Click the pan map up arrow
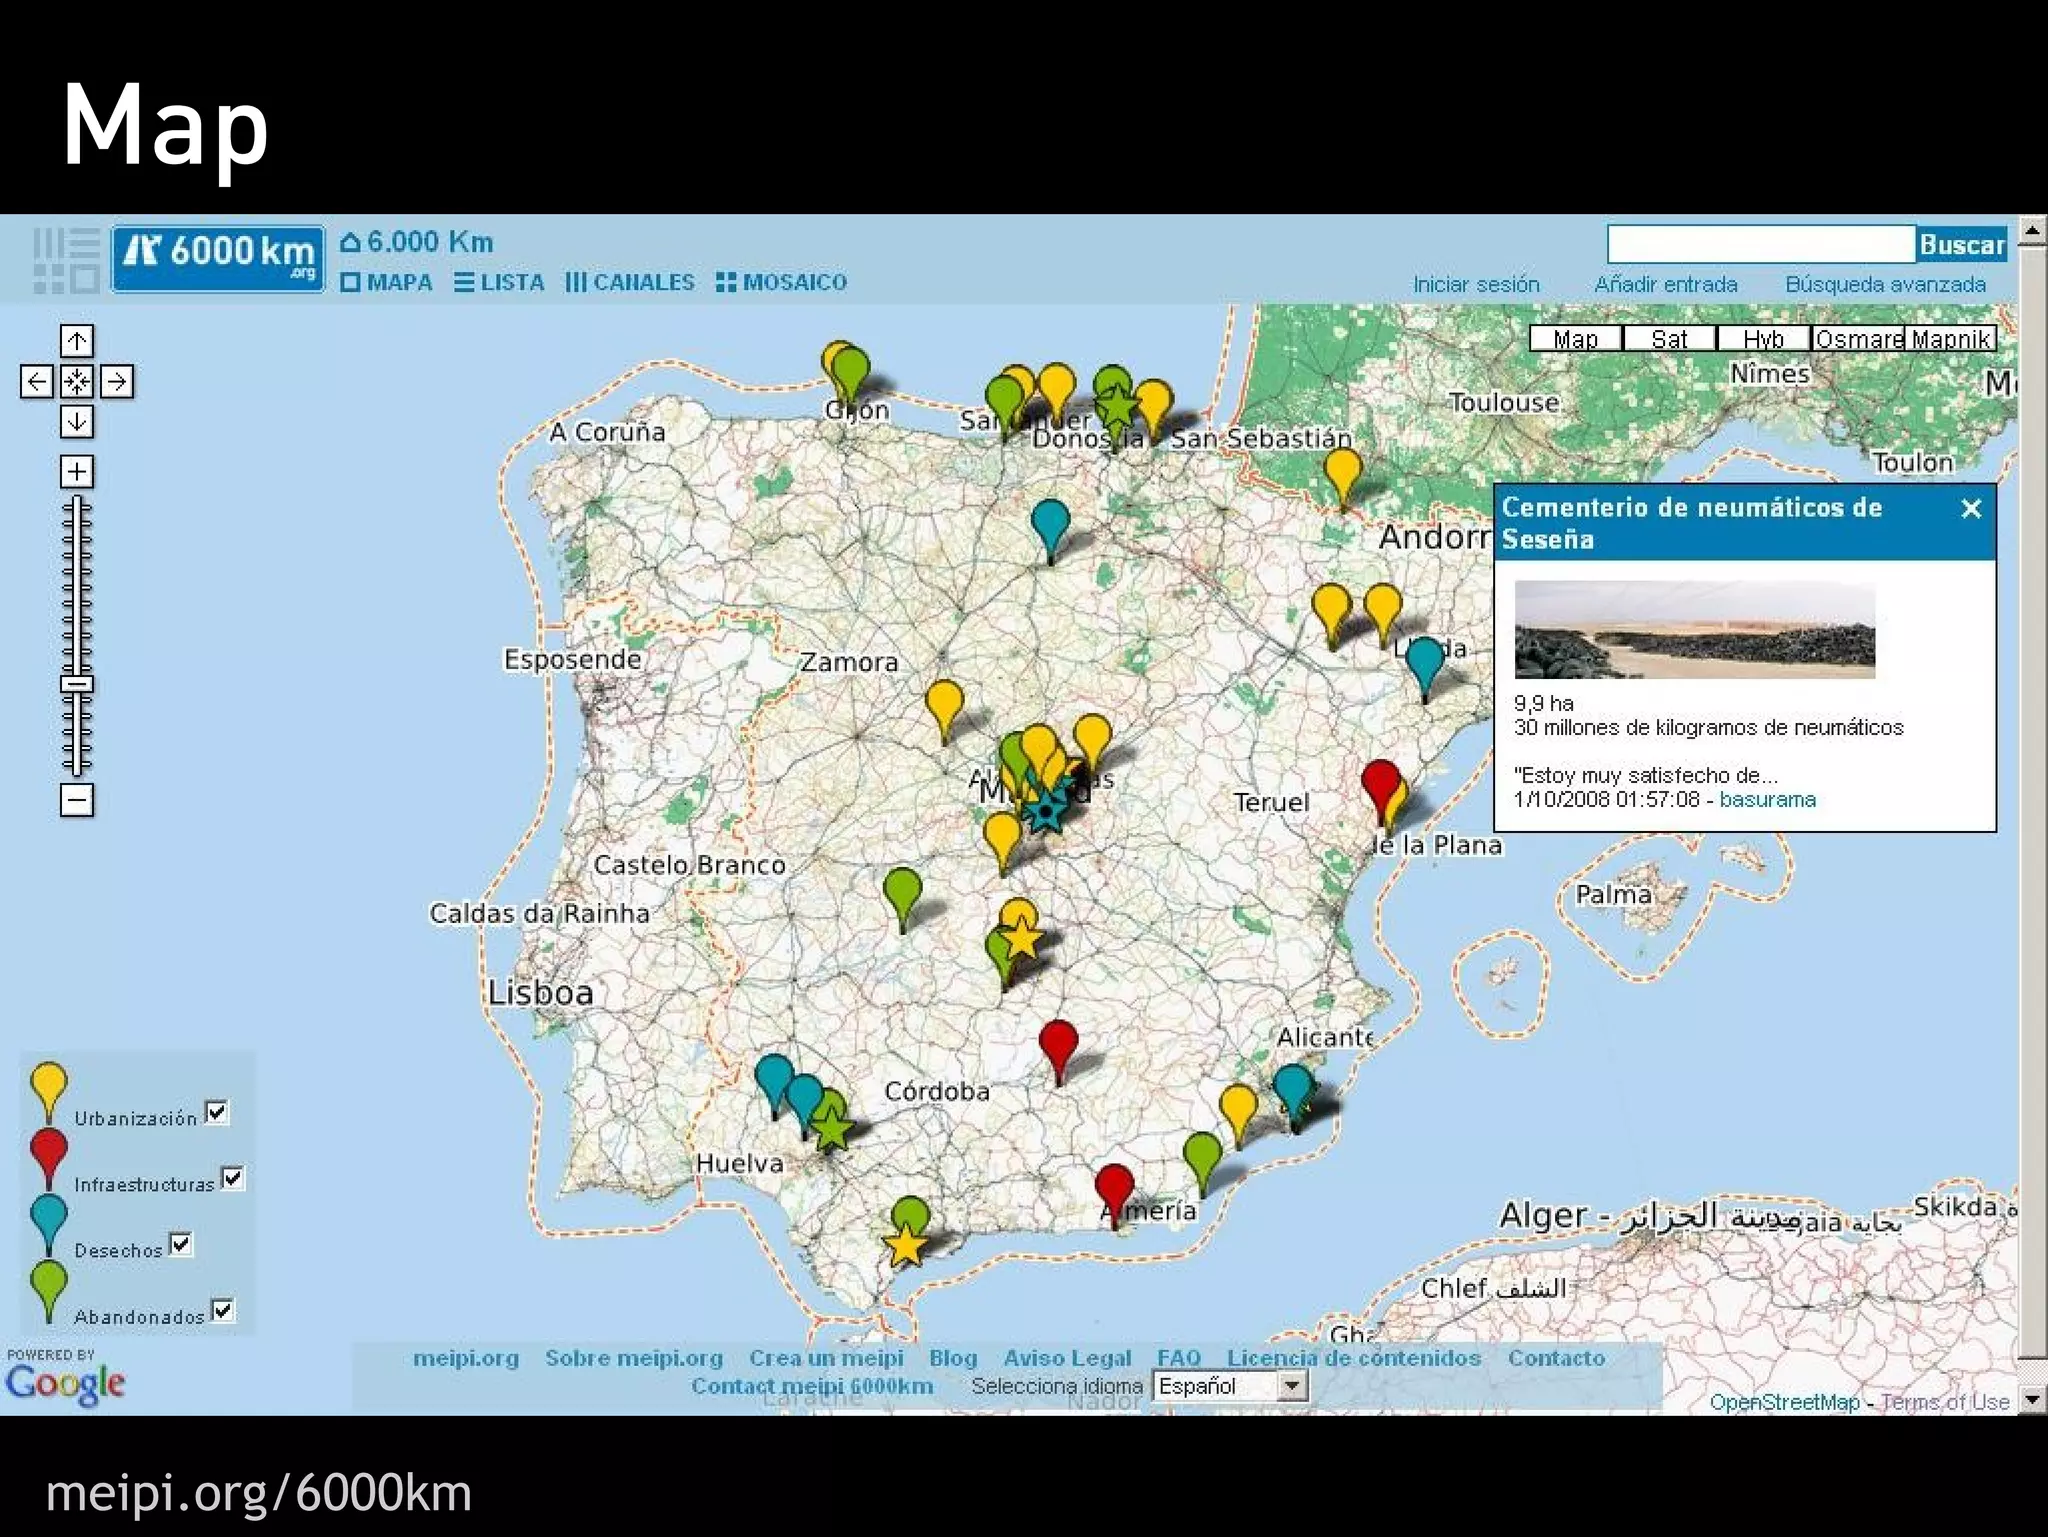The width and height of the screenshot is (2048, 1537). pos(77,341)
